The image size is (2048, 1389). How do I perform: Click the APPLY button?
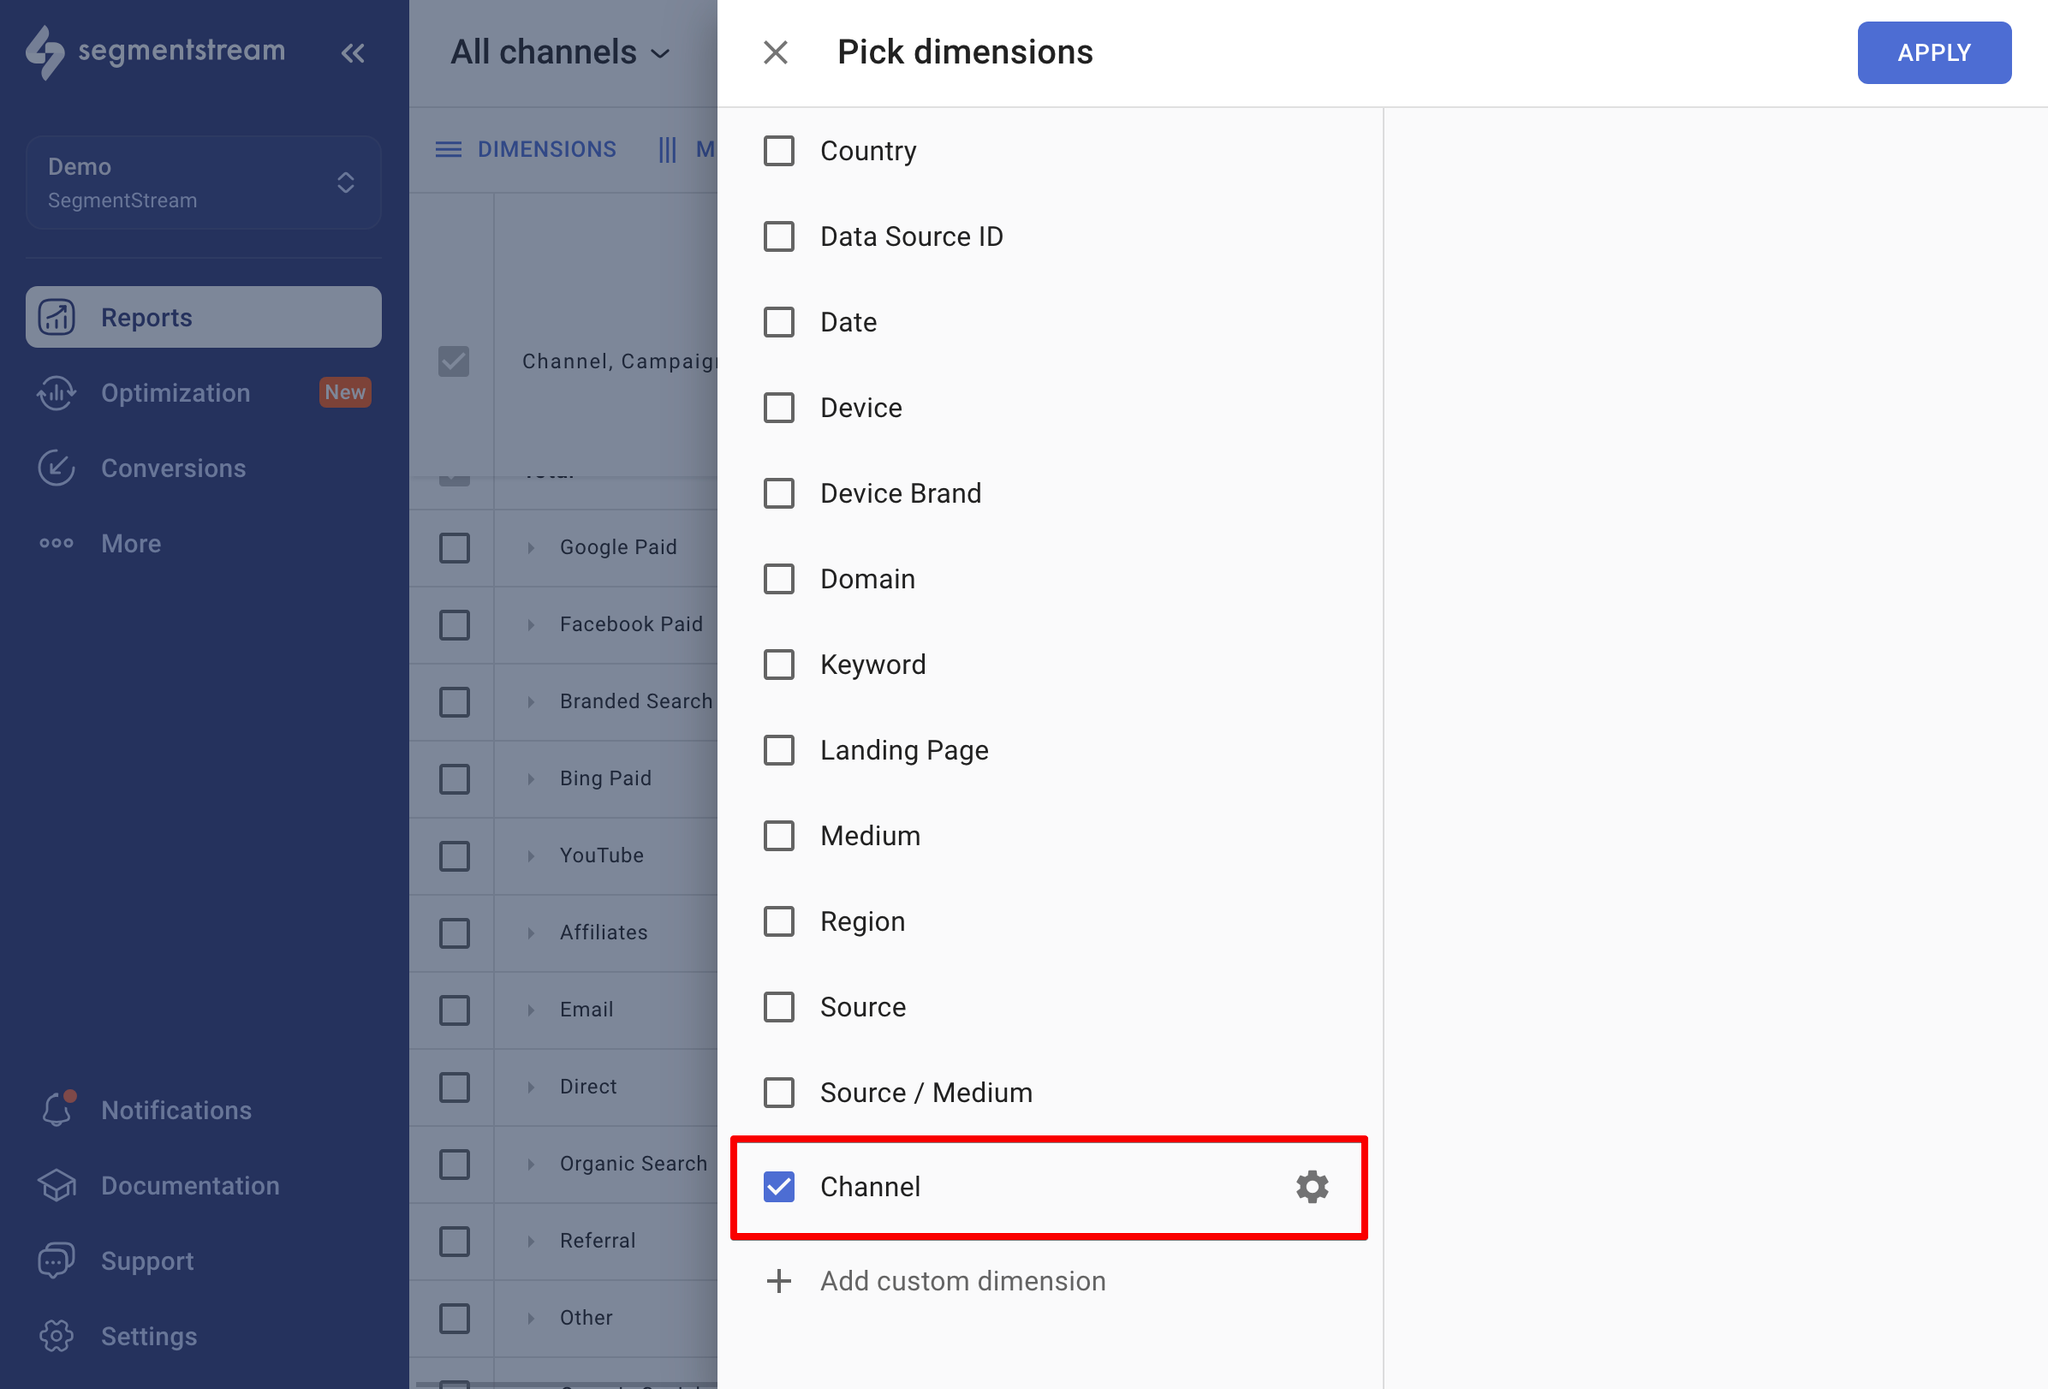tap(1934, 53)
